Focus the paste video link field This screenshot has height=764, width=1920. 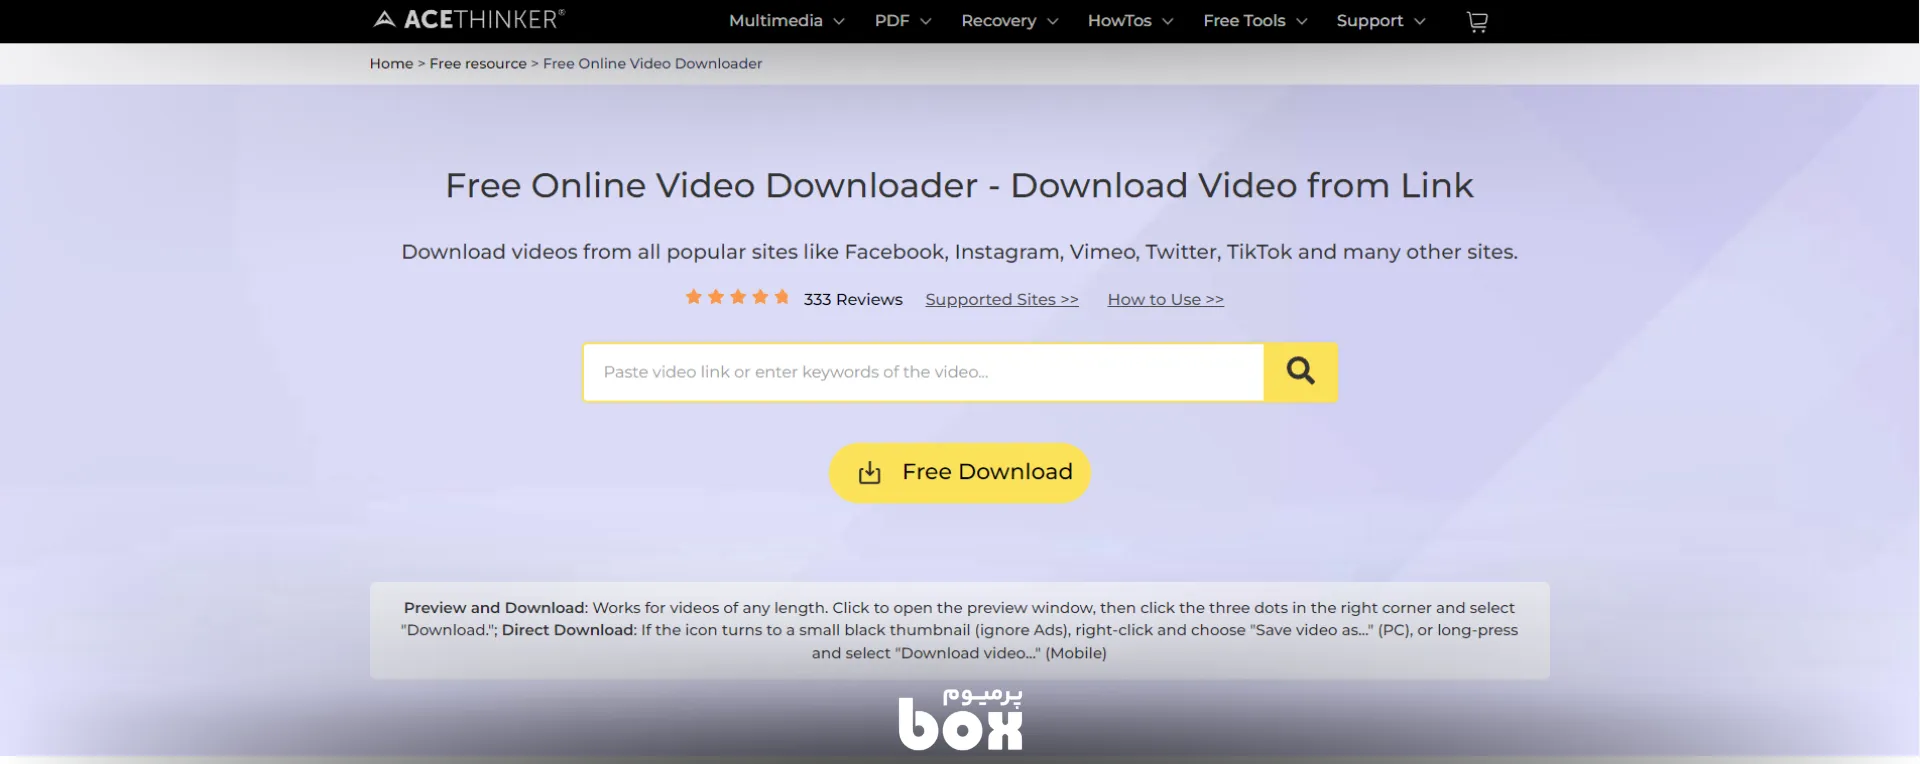coord(923,372)
